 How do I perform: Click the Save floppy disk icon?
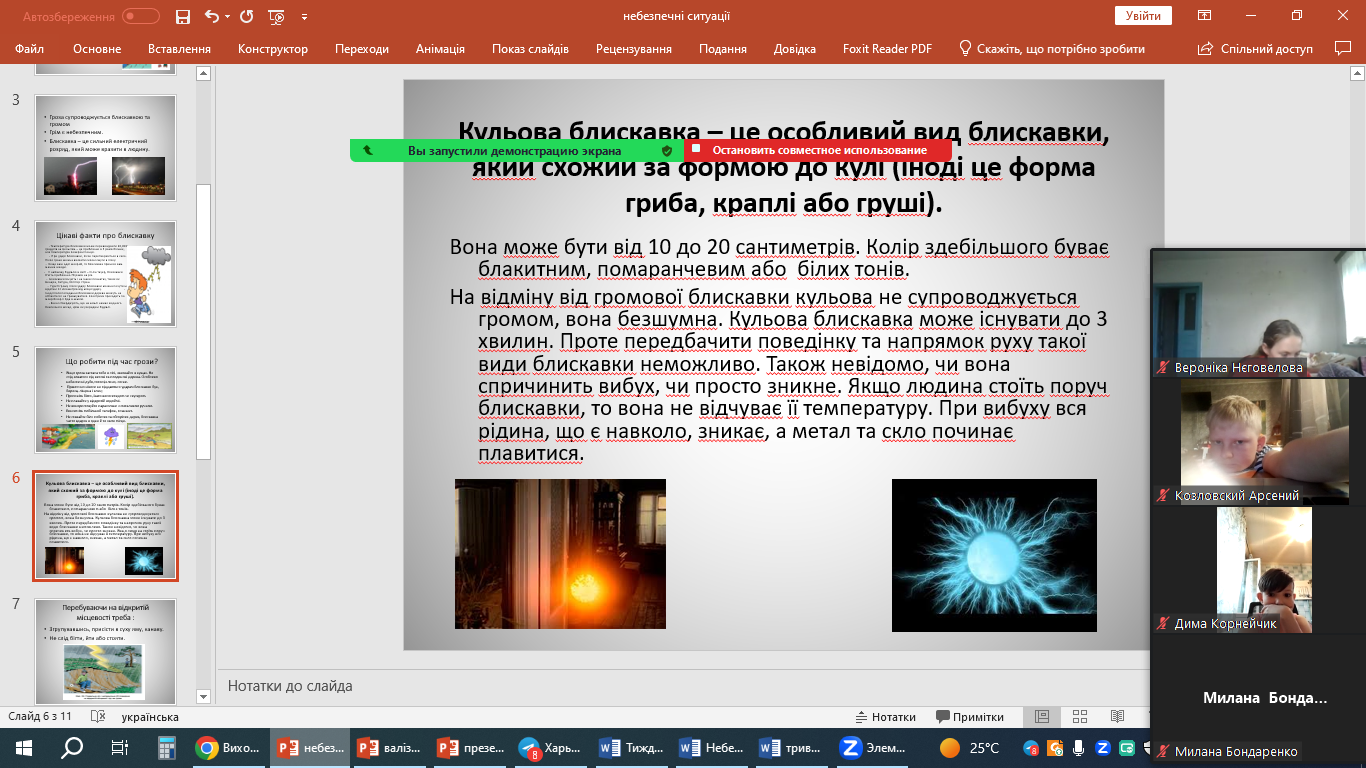(x=183, y=16)
